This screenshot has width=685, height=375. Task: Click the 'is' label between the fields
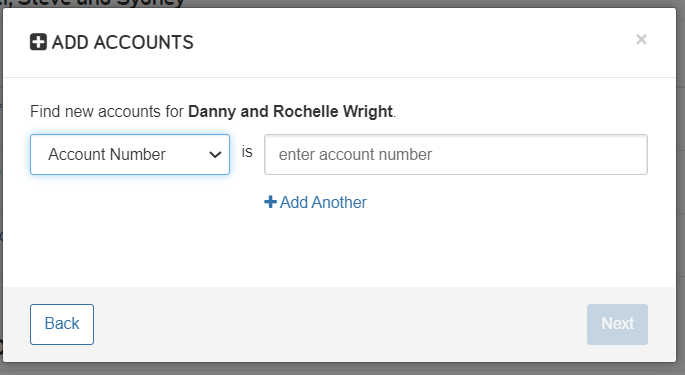(x=247, y=152)
